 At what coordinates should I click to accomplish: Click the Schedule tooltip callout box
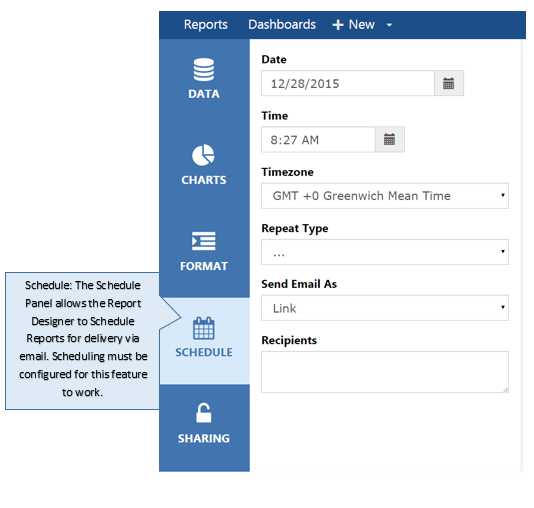click(x=82, y=341)
